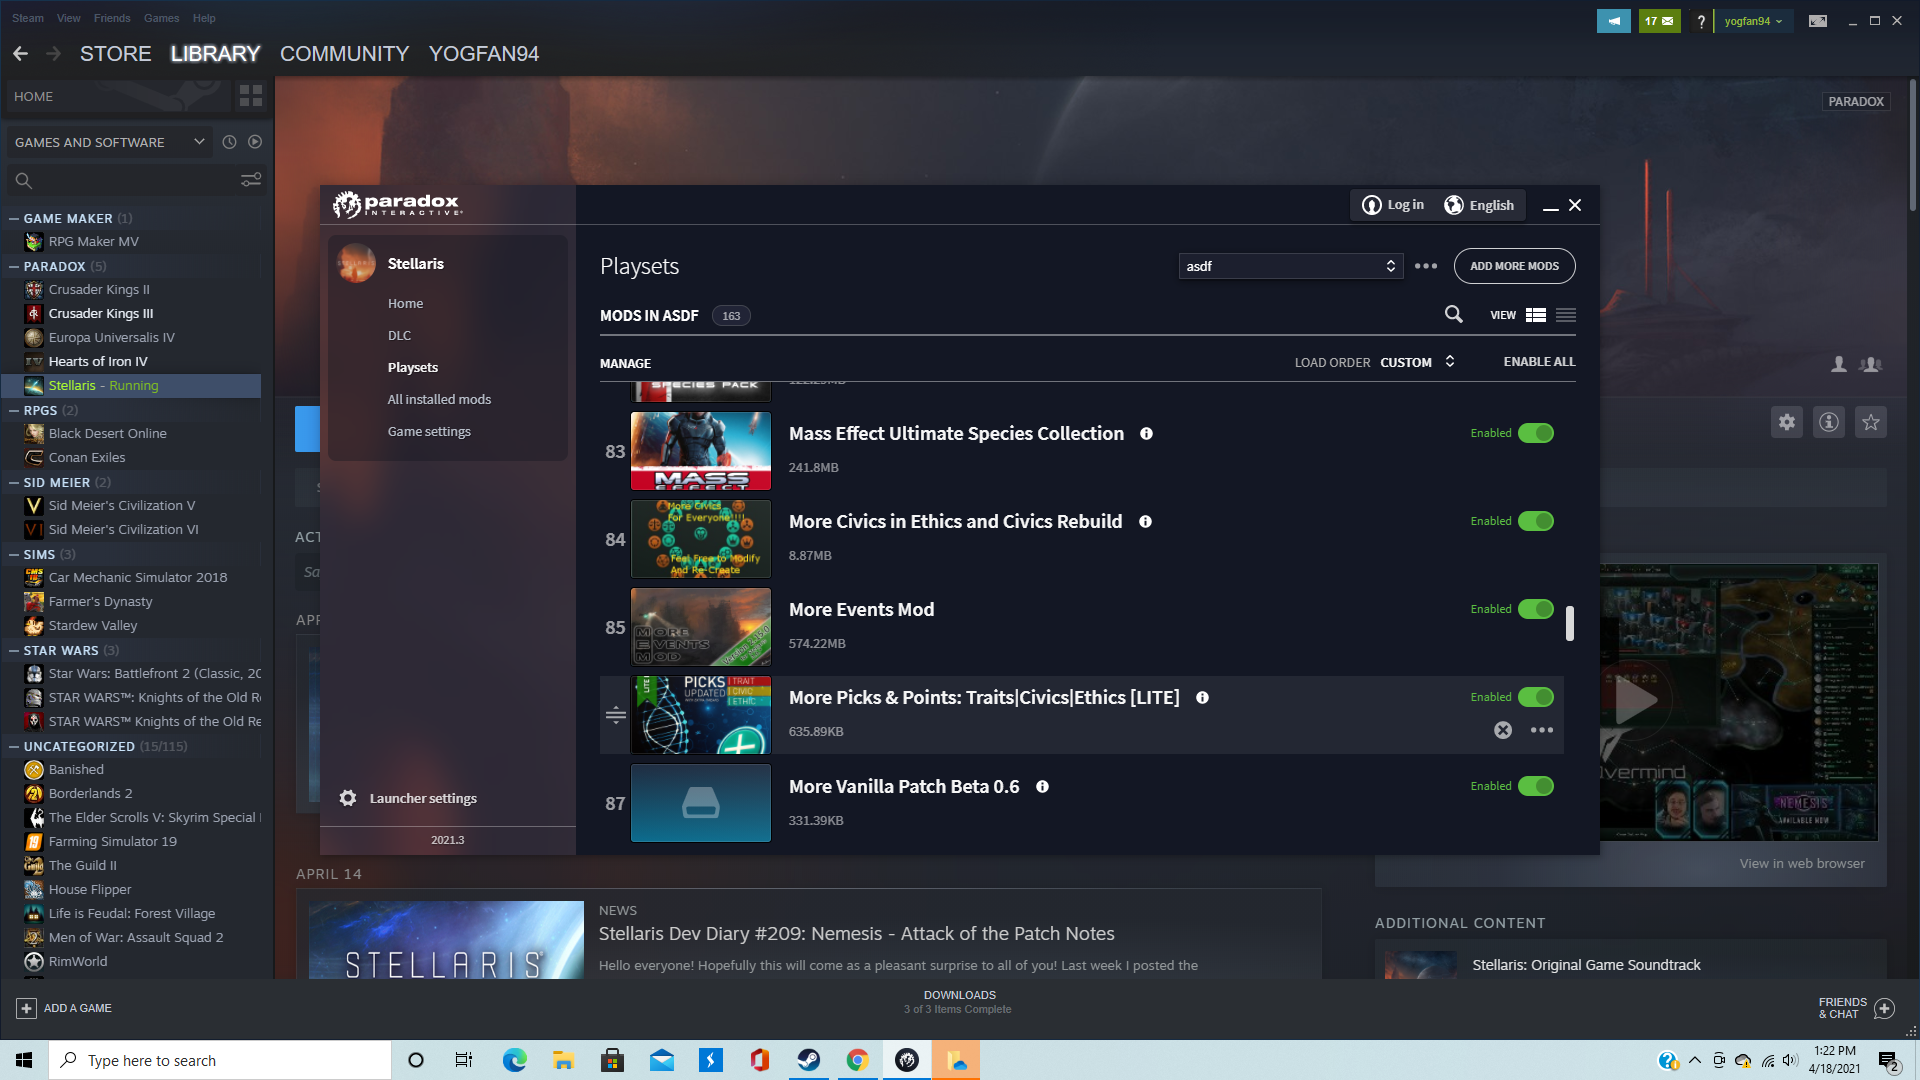
Task: Change launcher language from English
Action: click(1479, 205)
